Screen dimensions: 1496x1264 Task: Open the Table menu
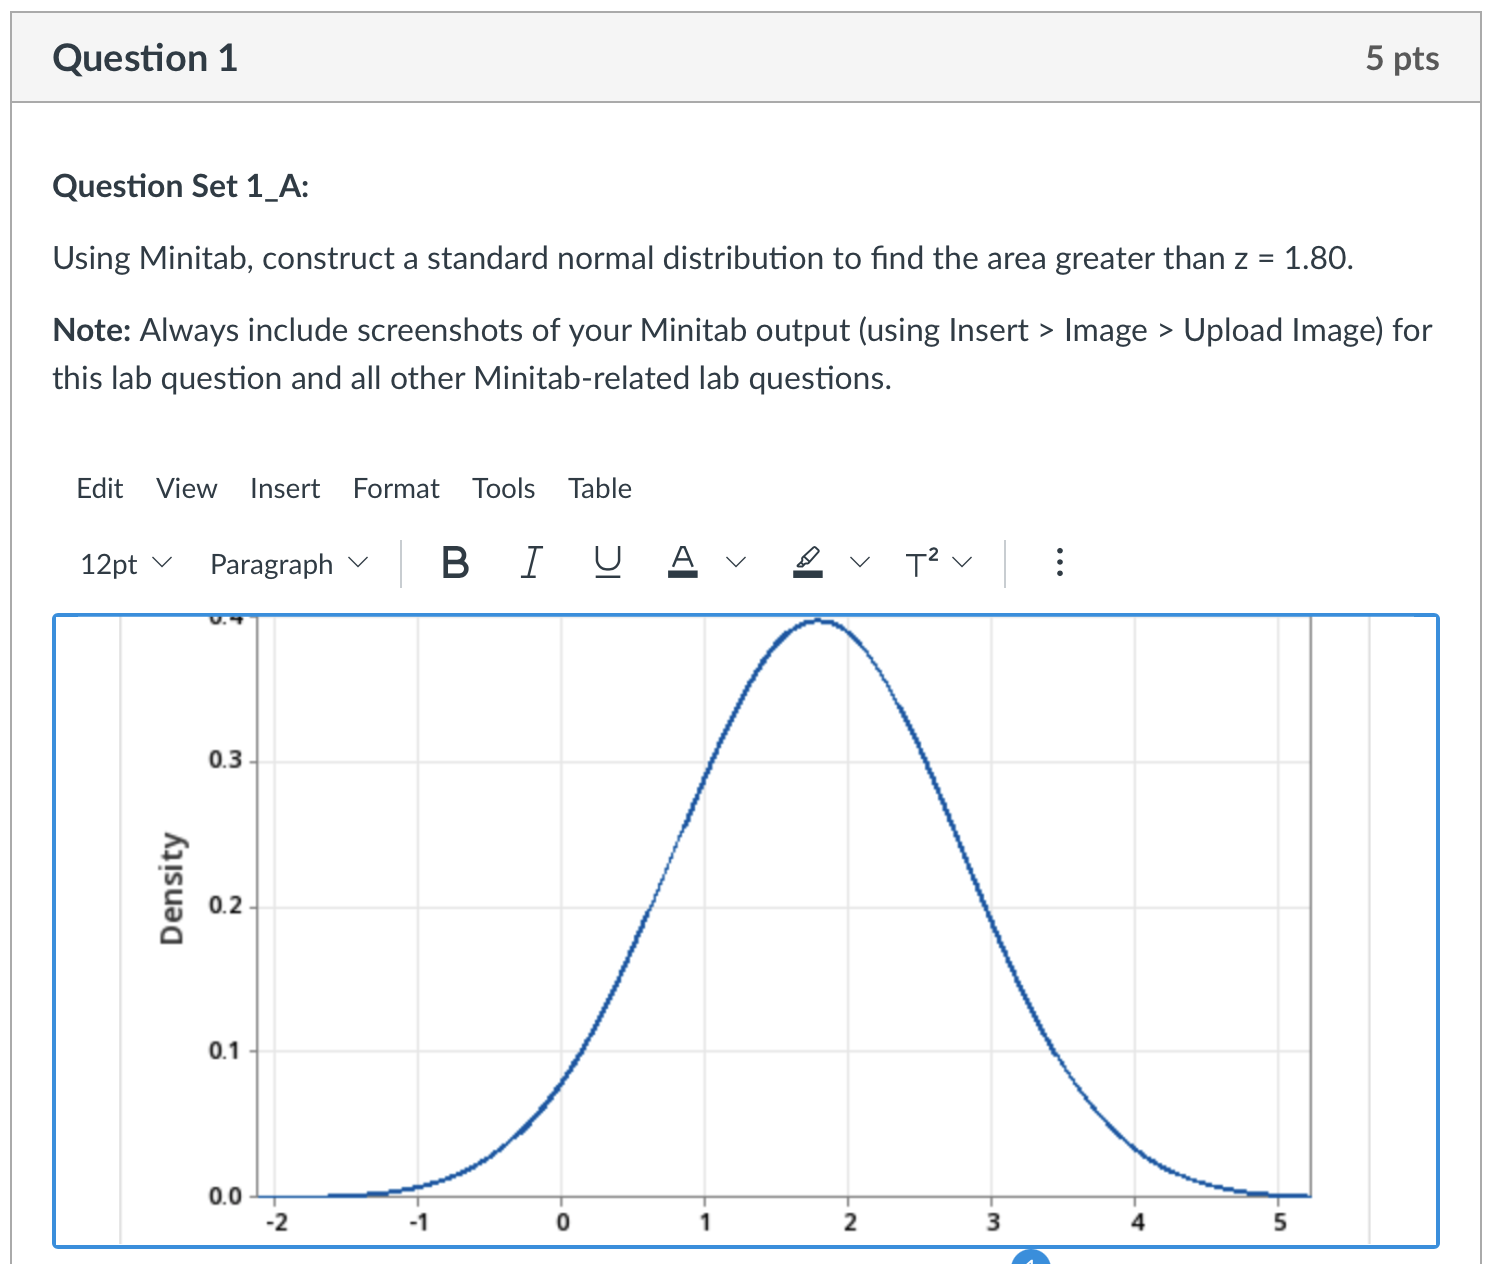tap(598, 488)
